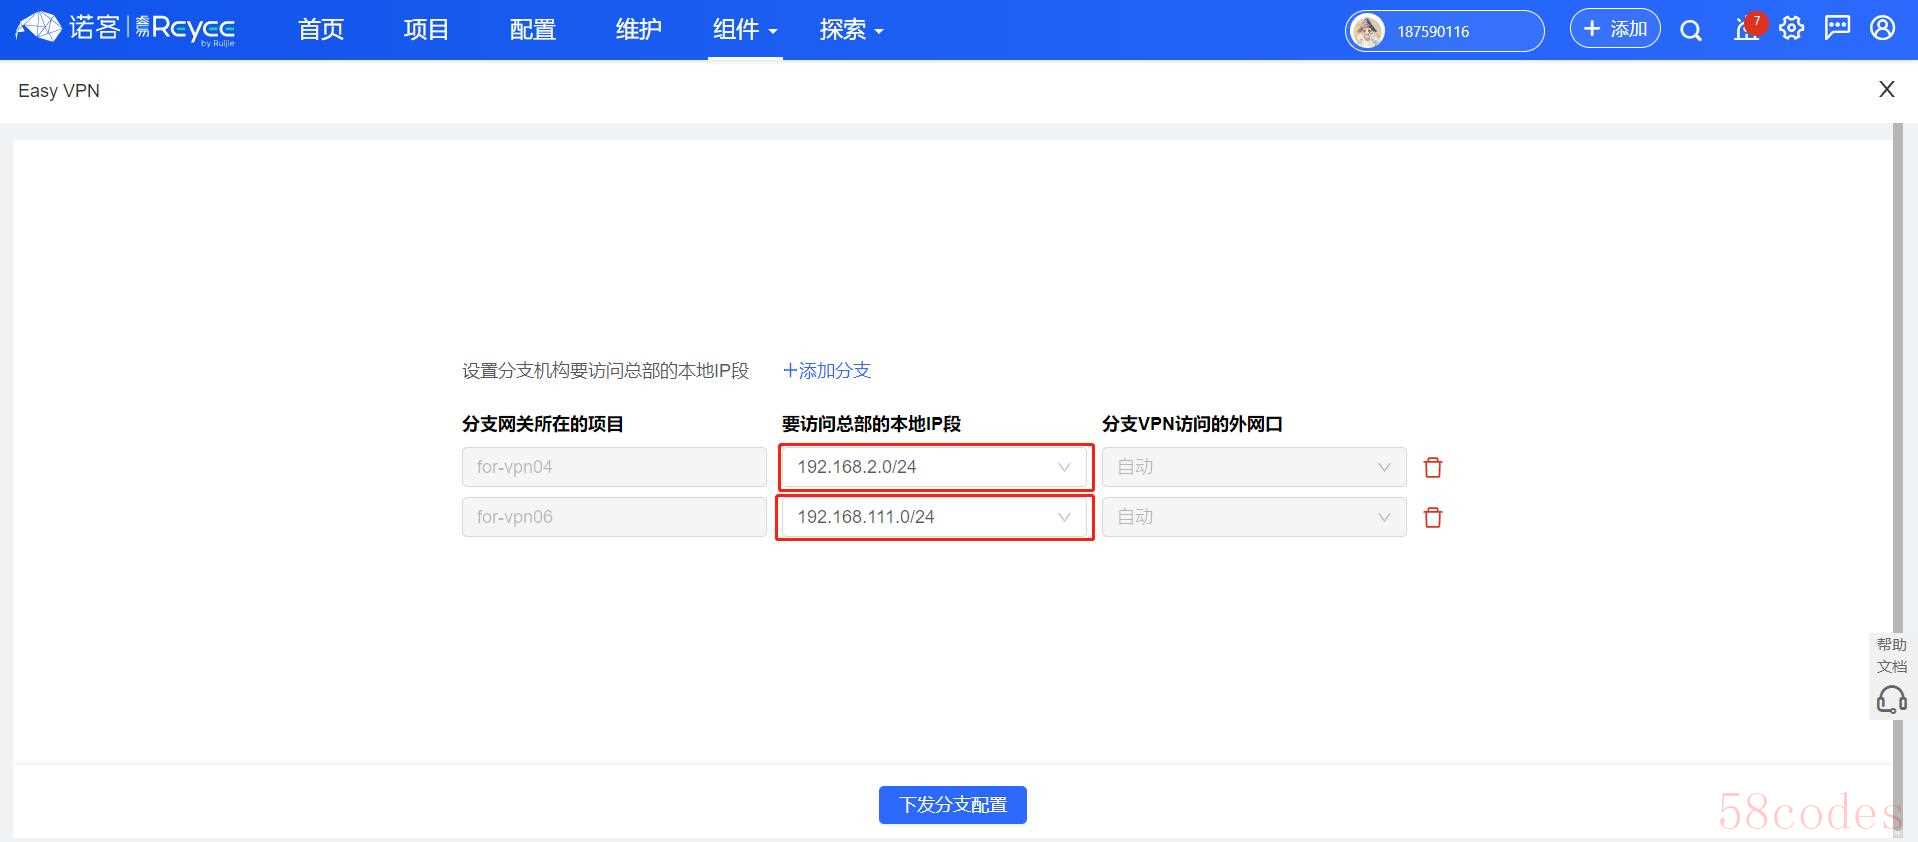Image resolution: width=1918 pixels, height=842 pixels.
Task: Open the notifications bell with badge
Action: coord(1746,29)
